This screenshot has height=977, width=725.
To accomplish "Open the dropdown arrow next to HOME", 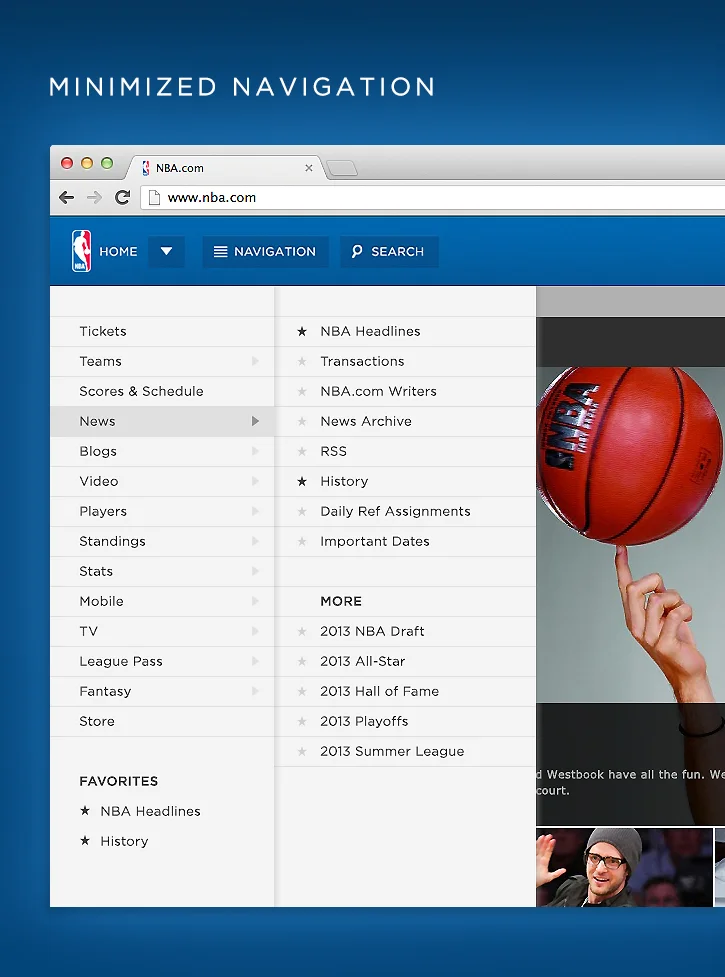I will pyautogui.click(x=166, y=251).
